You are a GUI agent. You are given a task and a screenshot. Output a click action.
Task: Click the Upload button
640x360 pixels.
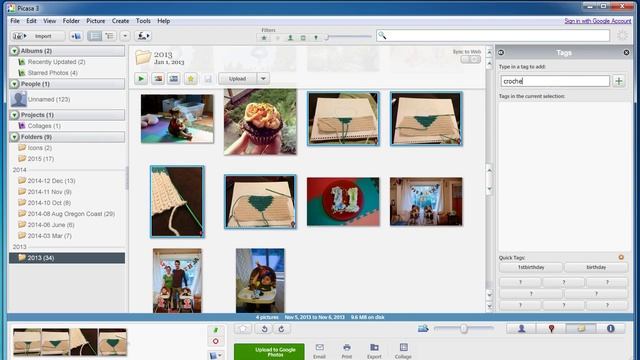238,79
